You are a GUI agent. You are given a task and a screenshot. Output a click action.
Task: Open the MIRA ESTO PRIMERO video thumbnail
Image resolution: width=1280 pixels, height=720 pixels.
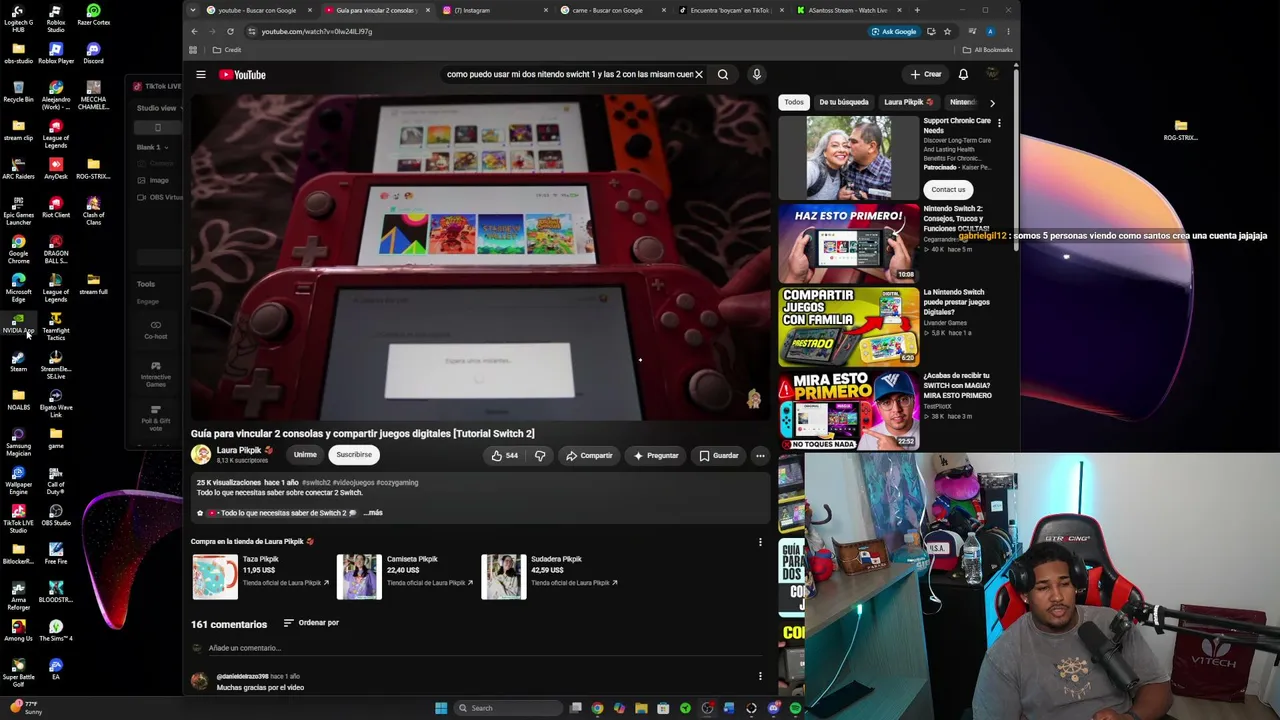[x=849, y=410]
